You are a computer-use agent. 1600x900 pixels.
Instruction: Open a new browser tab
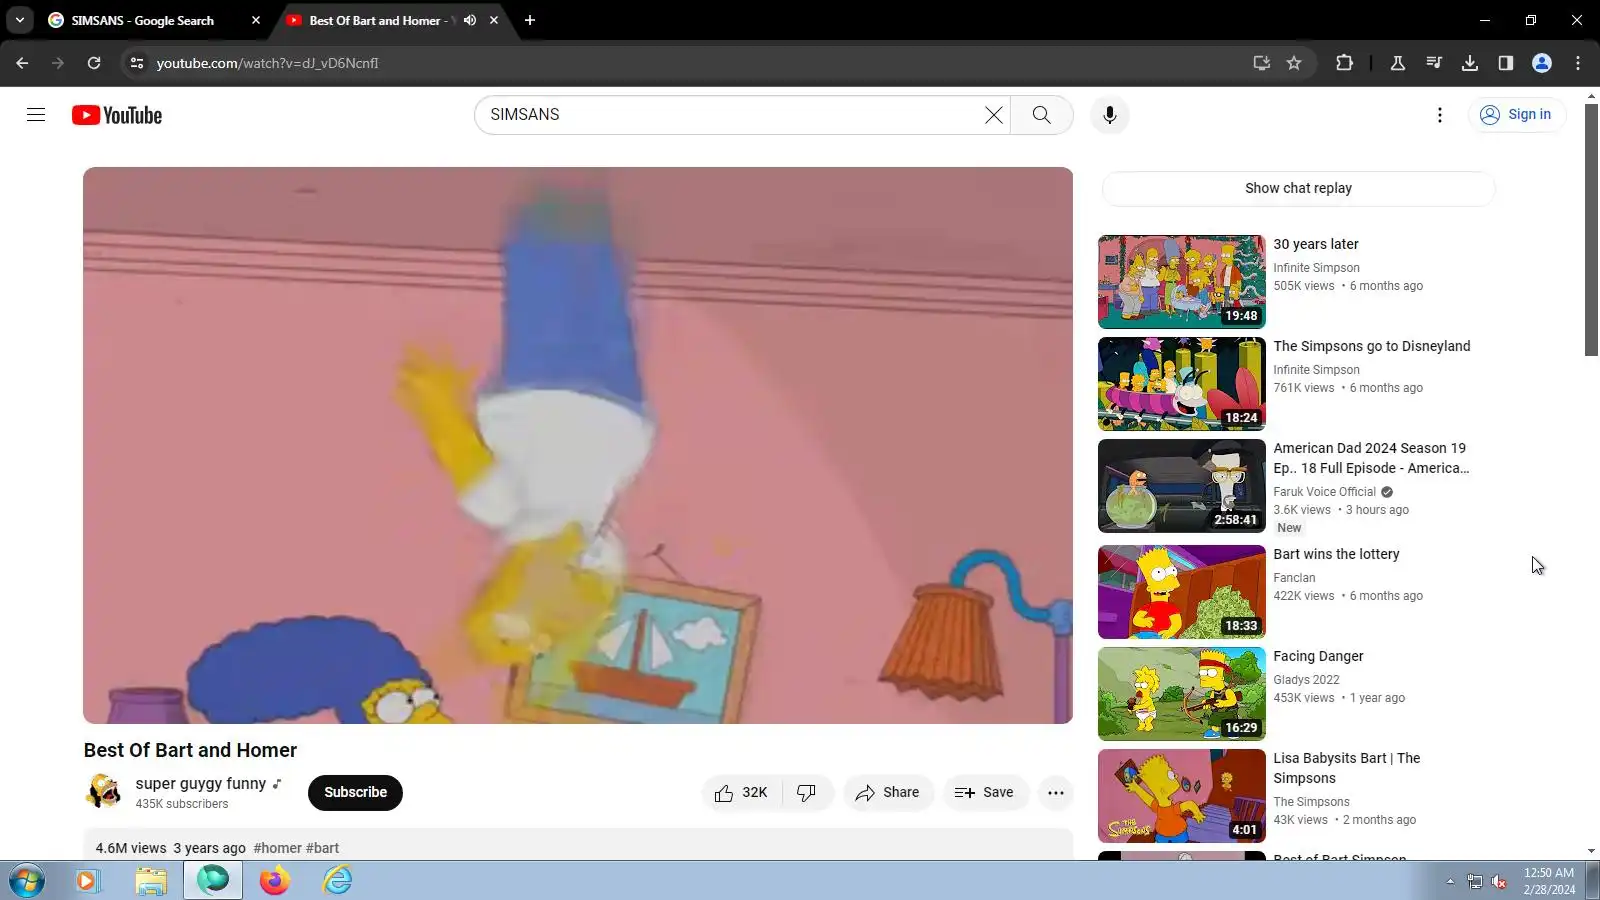pos(530,20)
